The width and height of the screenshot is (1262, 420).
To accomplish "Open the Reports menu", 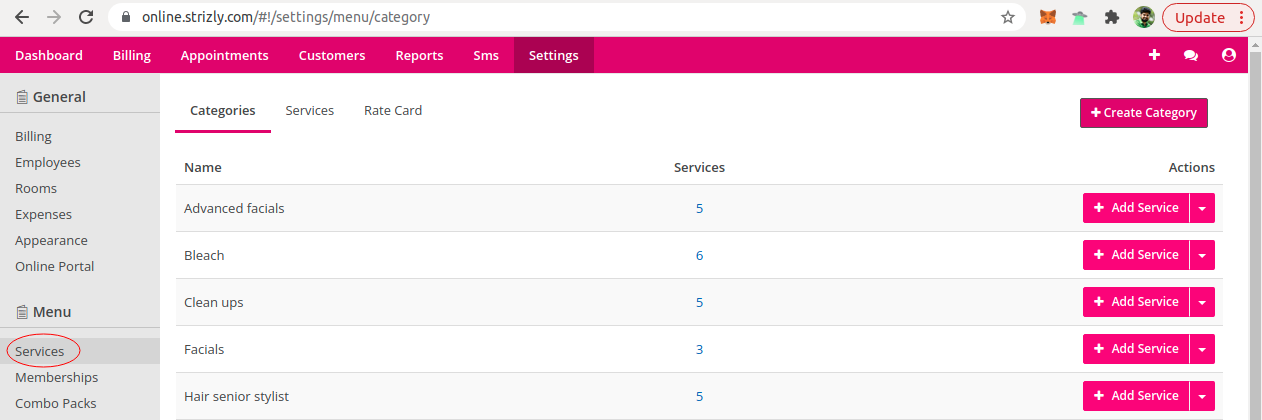I will (x=419, y=55).
